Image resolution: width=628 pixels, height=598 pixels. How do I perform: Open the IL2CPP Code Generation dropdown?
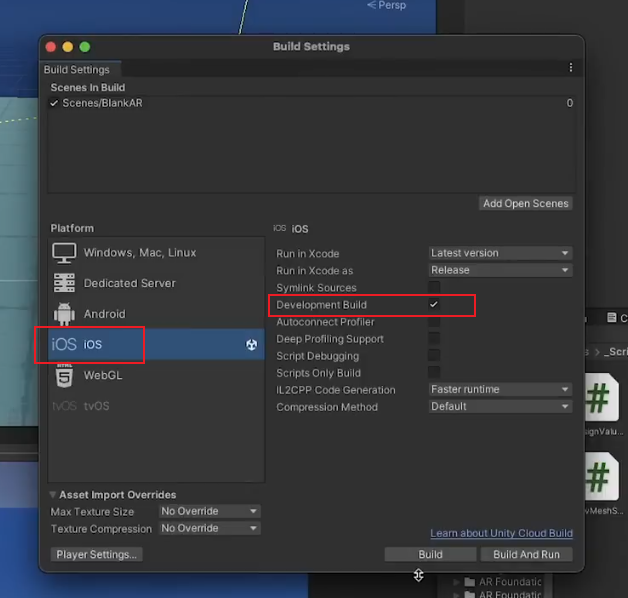click(x=500, y=390)
